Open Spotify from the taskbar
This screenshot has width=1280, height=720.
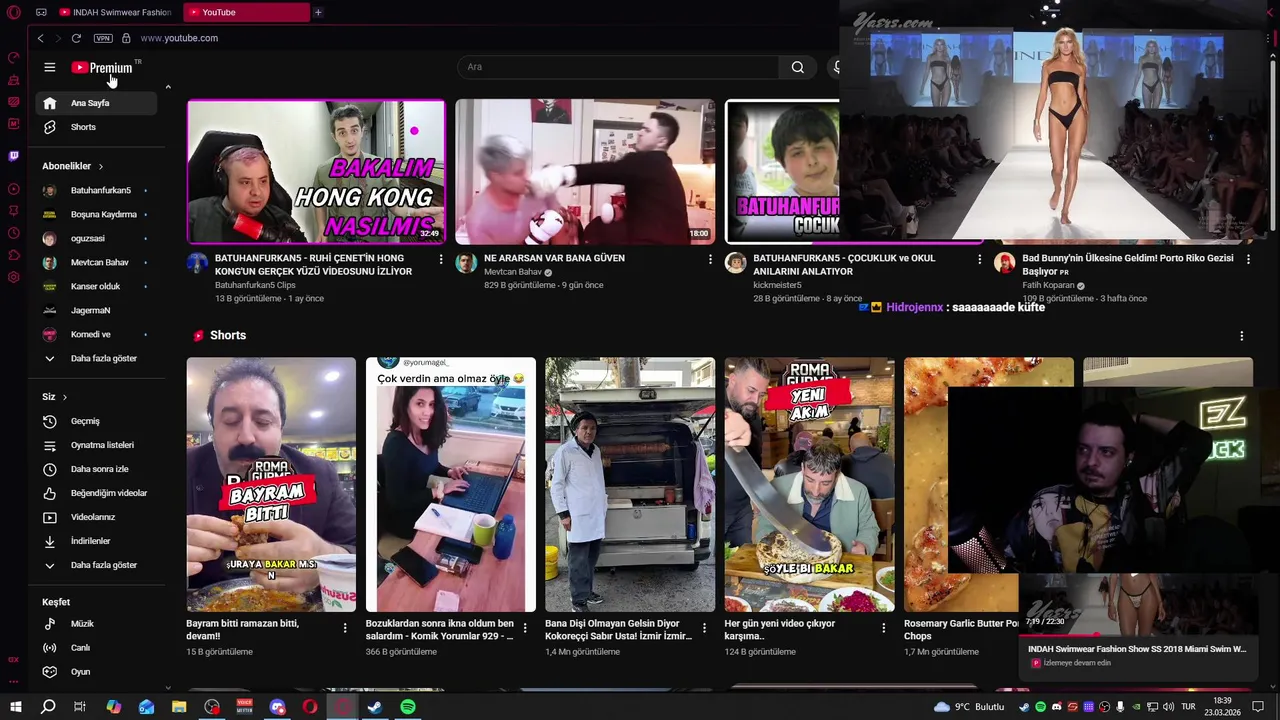click(408, 707)
